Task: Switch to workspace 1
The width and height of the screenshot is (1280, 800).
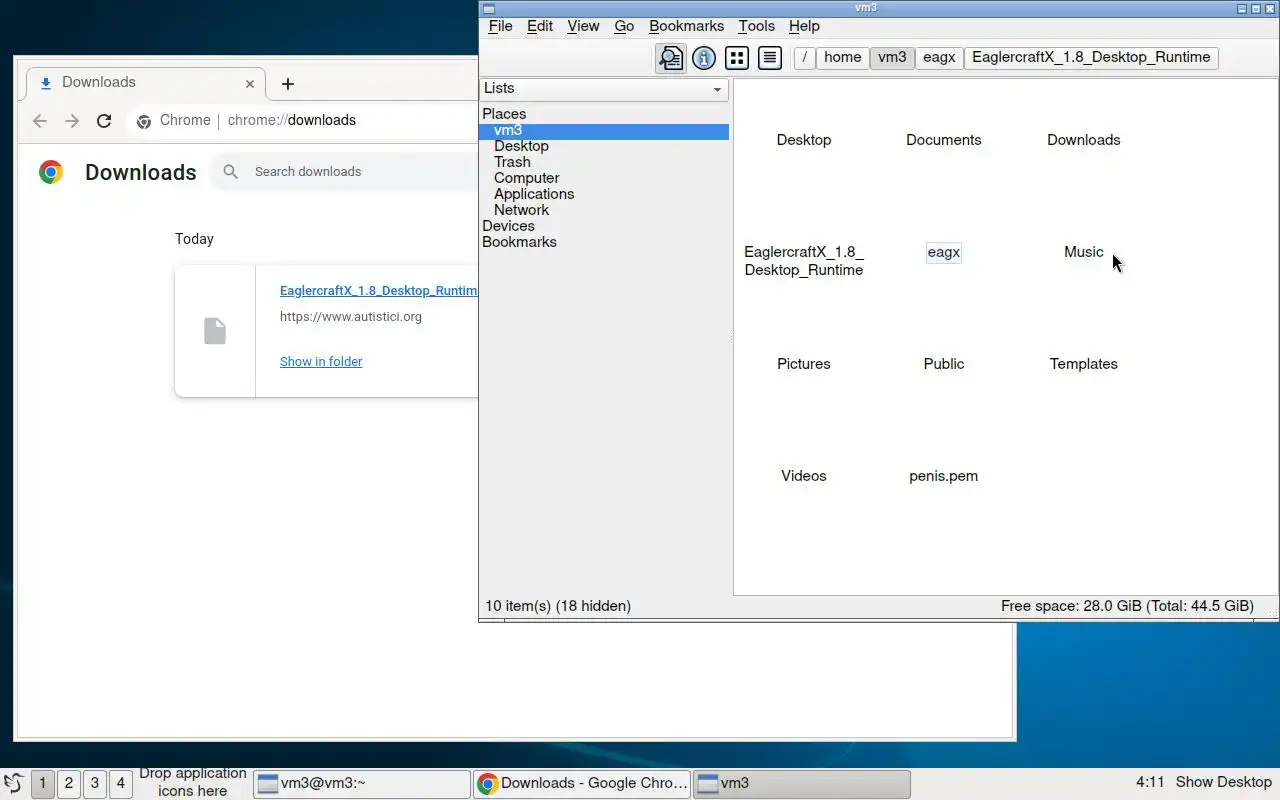Action: click(42, 783)
